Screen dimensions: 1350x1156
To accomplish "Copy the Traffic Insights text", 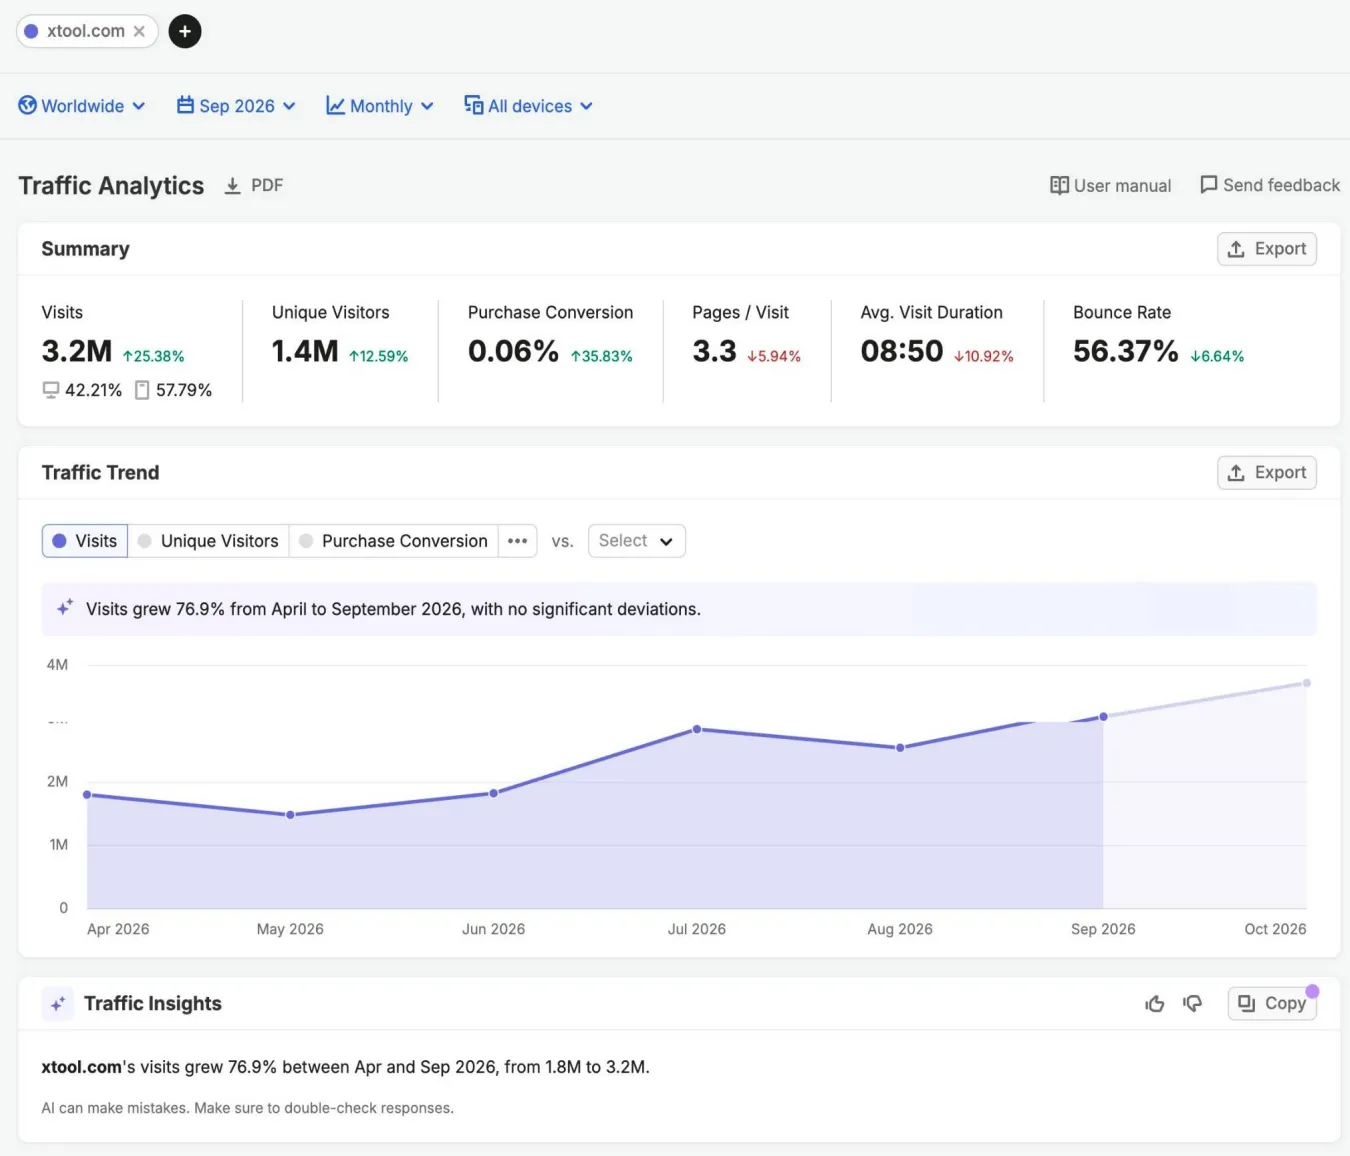I will pyautogui.click(x=1272, y=1003).
